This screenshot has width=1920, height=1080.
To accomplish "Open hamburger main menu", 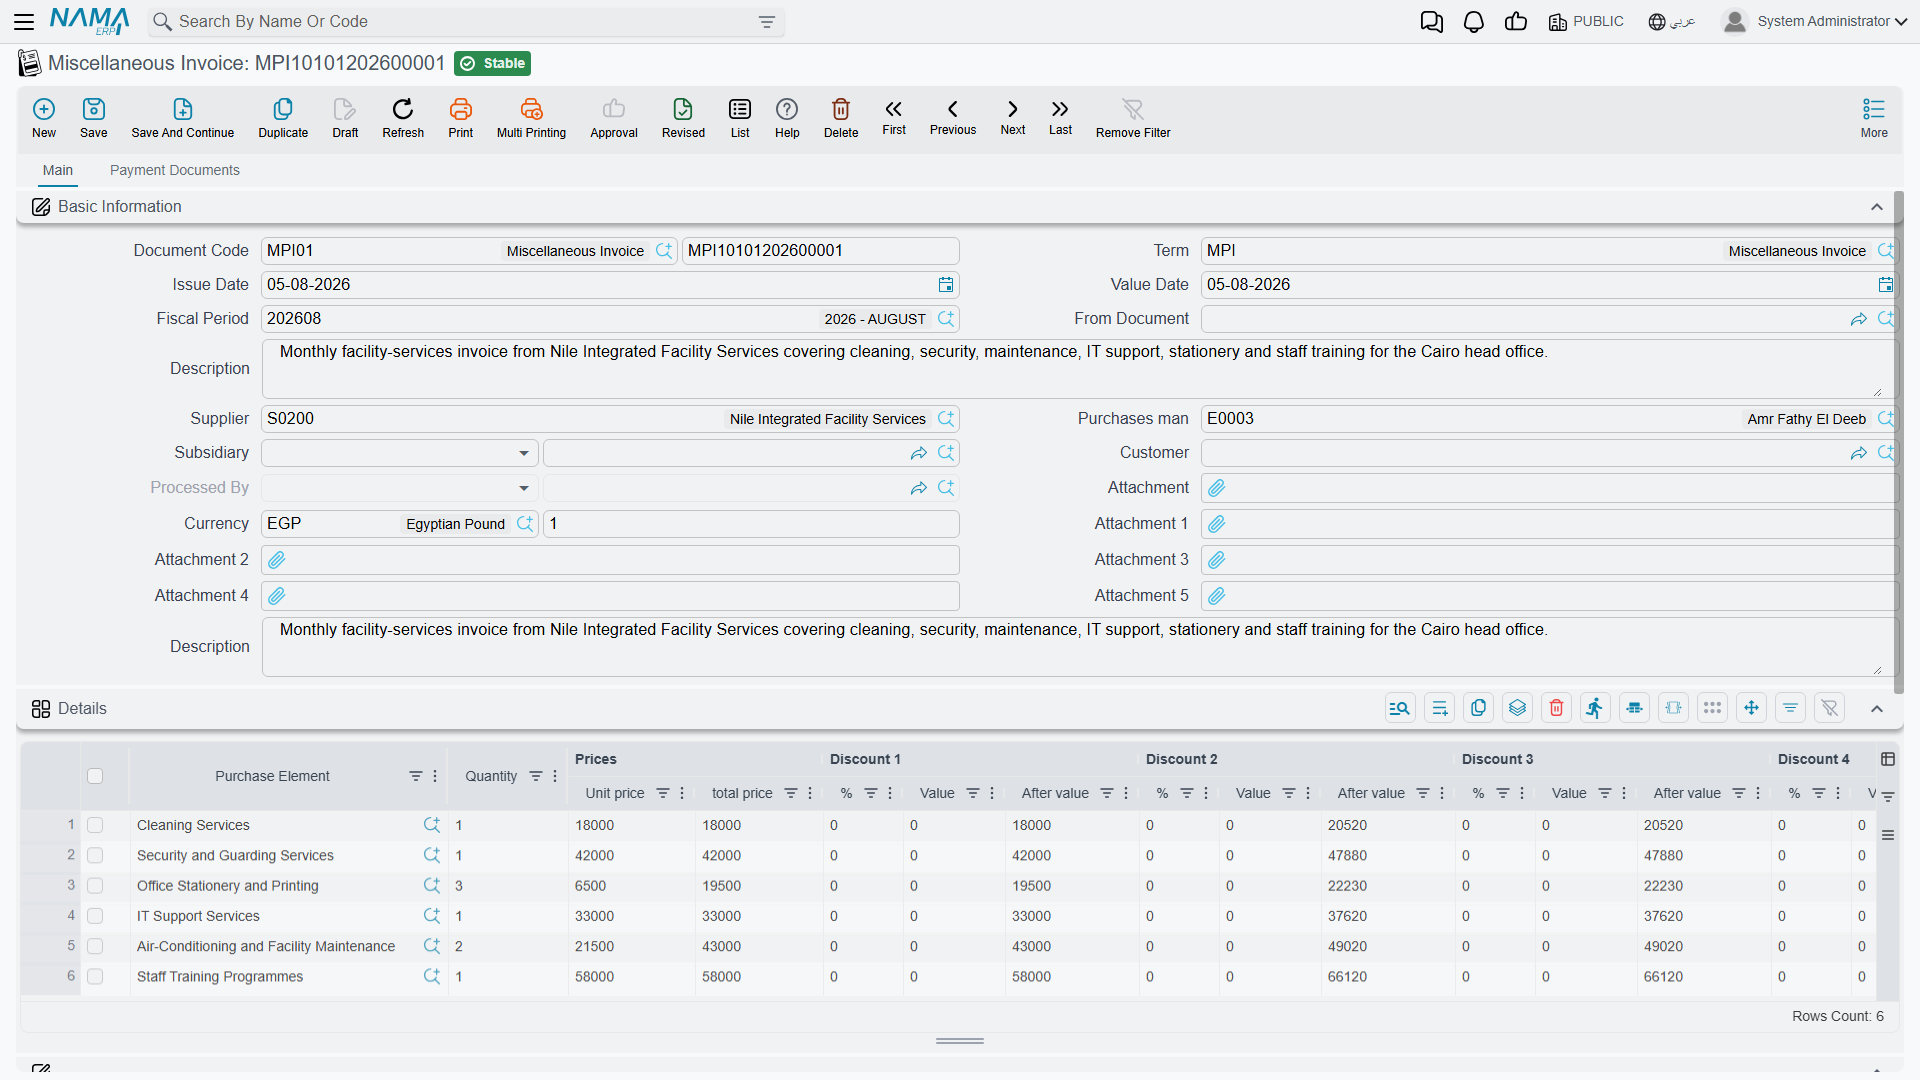I will (24, 22).
